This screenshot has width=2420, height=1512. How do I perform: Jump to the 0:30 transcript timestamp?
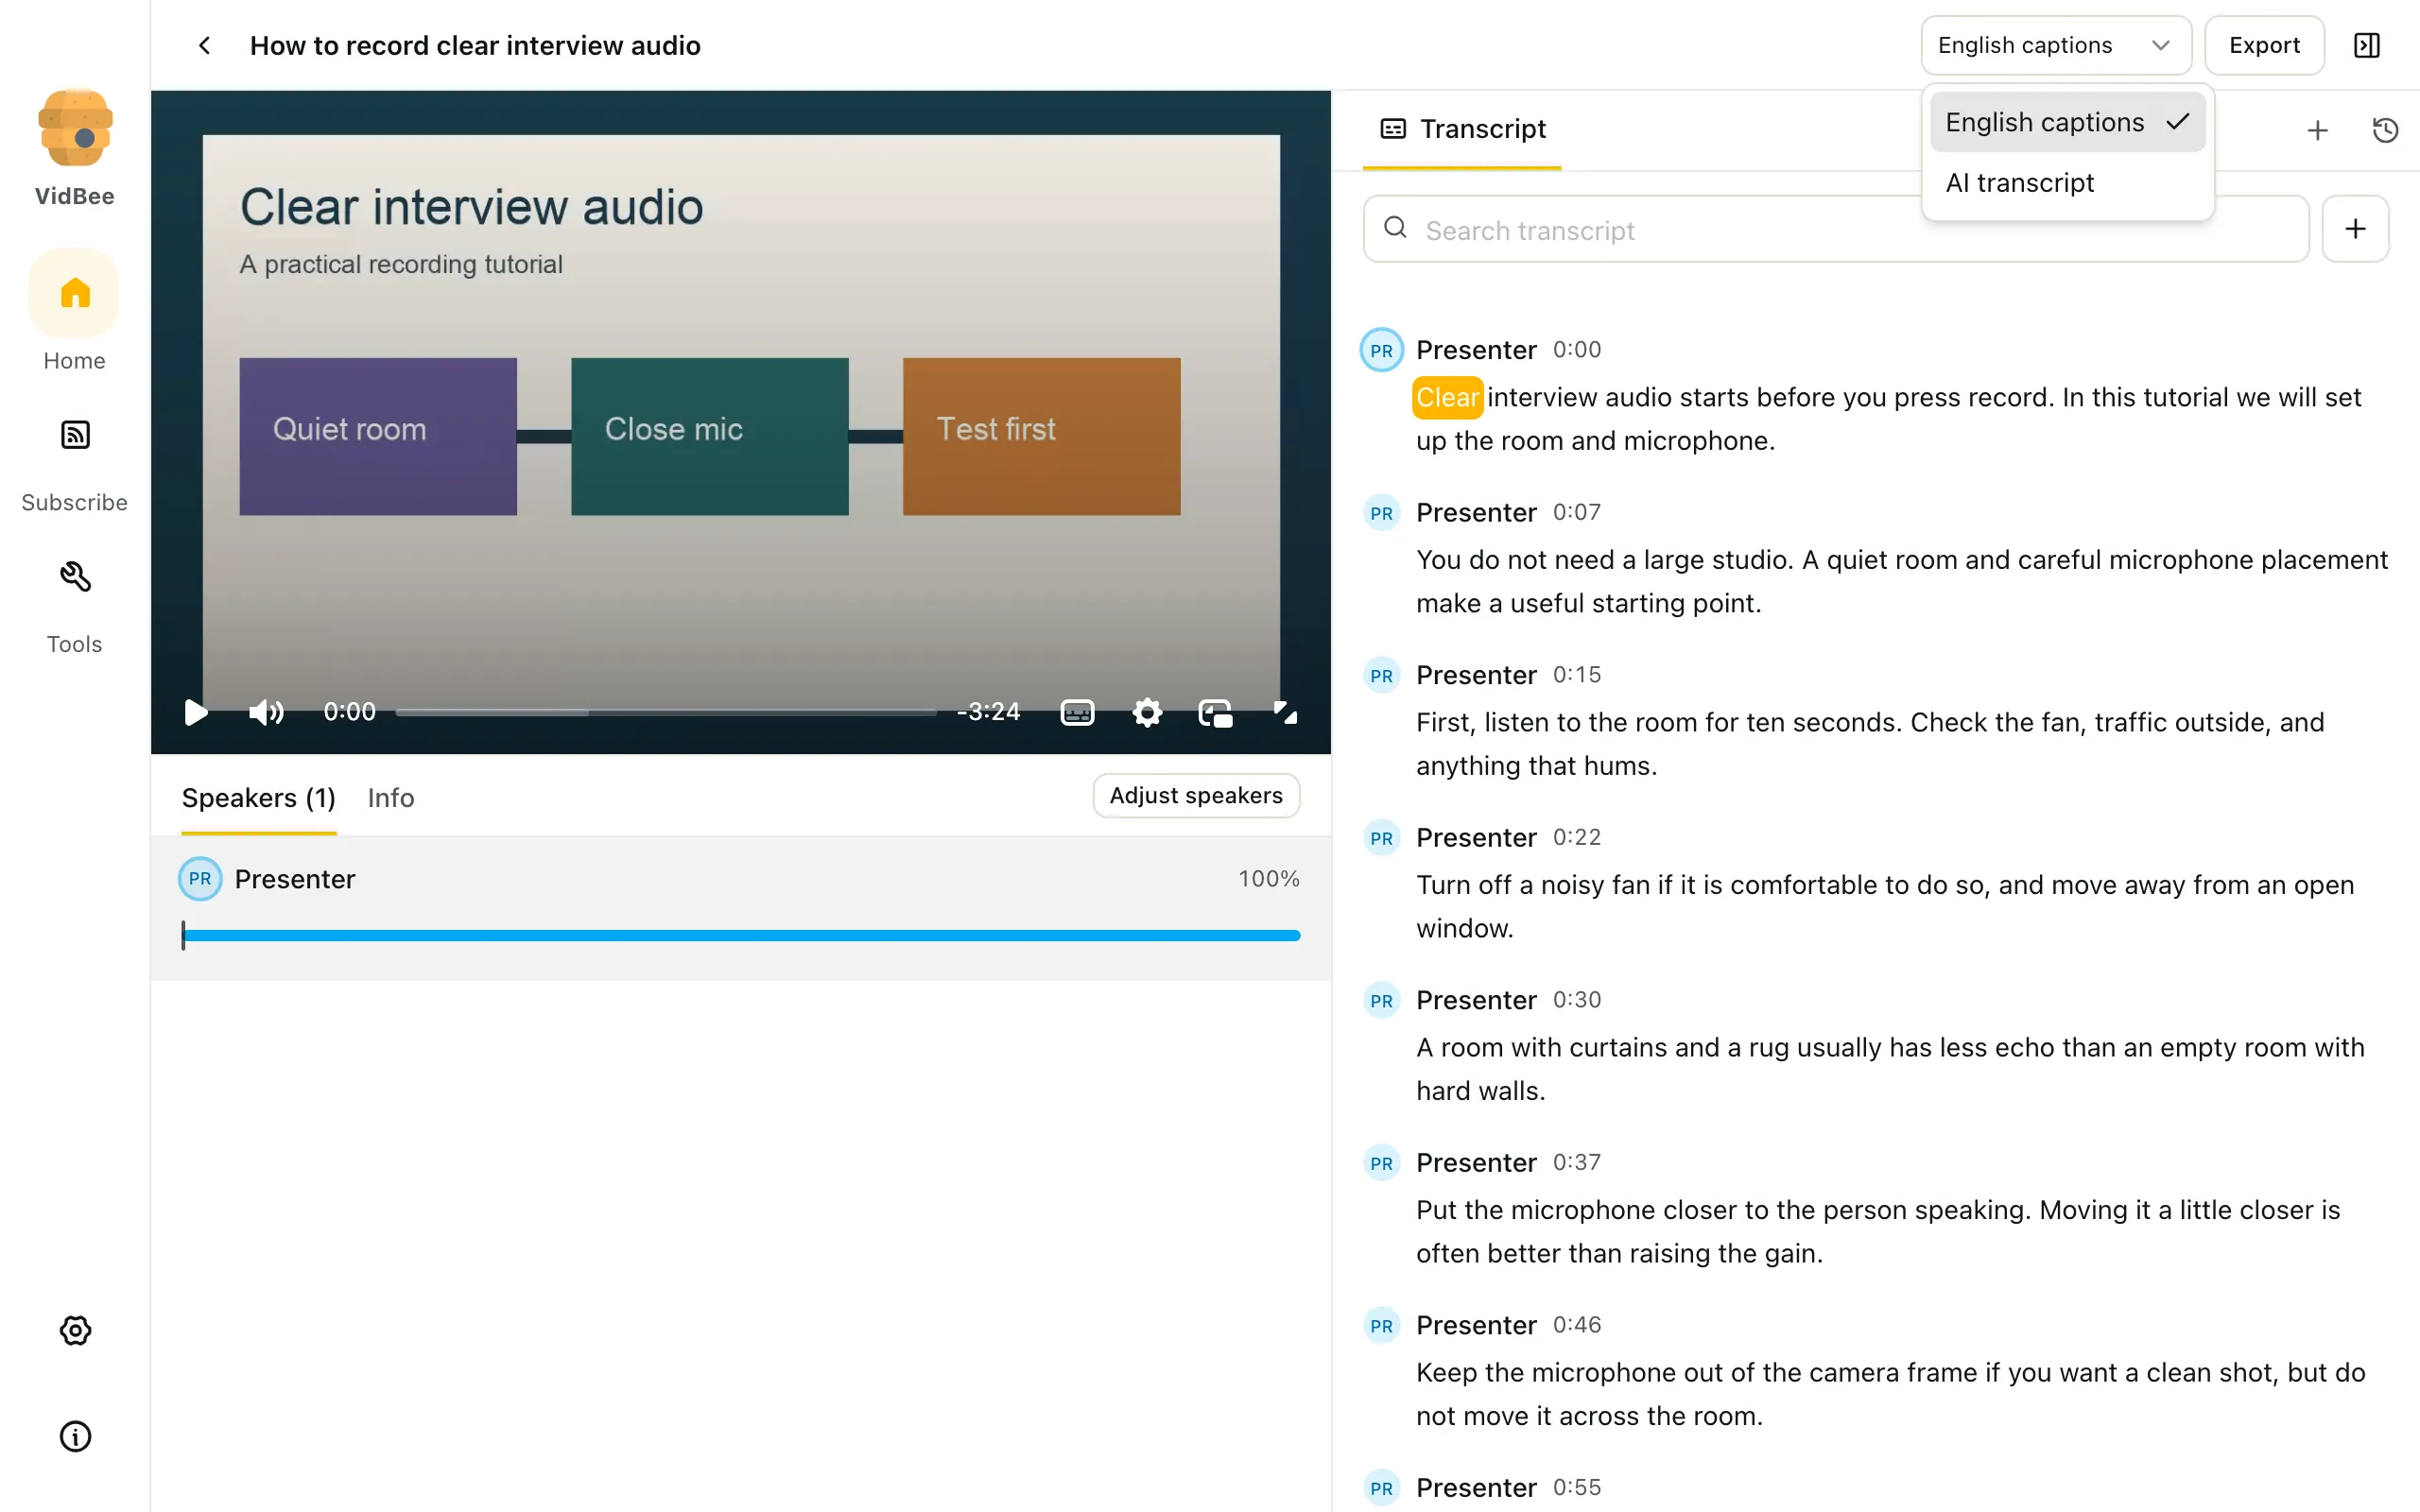[x=1577, y=1000]
